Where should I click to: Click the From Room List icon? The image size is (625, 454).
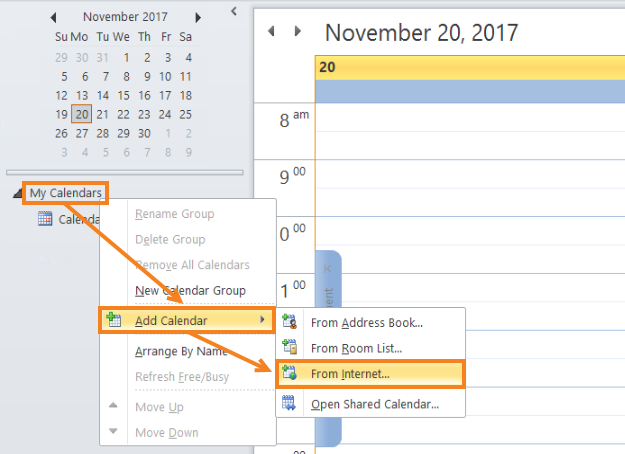[290, 348]
